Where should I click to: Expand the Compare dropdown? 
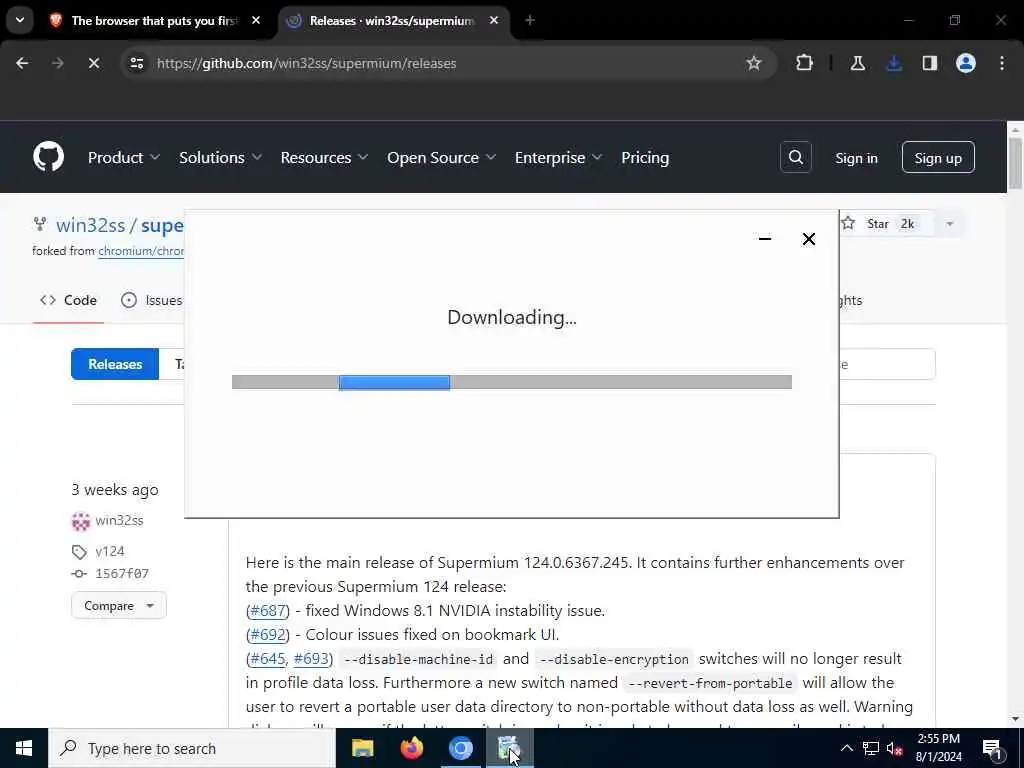(x=118, y=605)
